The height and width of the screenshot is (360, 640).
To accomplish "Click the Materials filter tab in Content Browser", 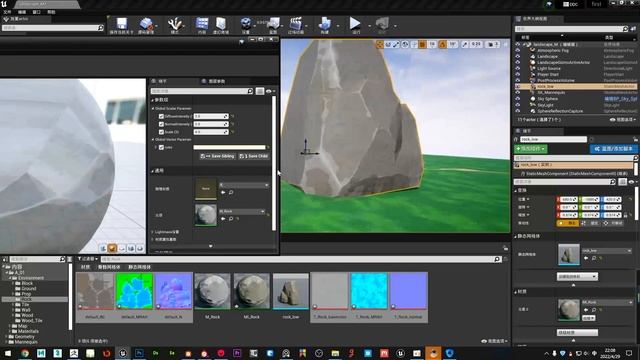I will pyautogui.click(x=85, y=267).
